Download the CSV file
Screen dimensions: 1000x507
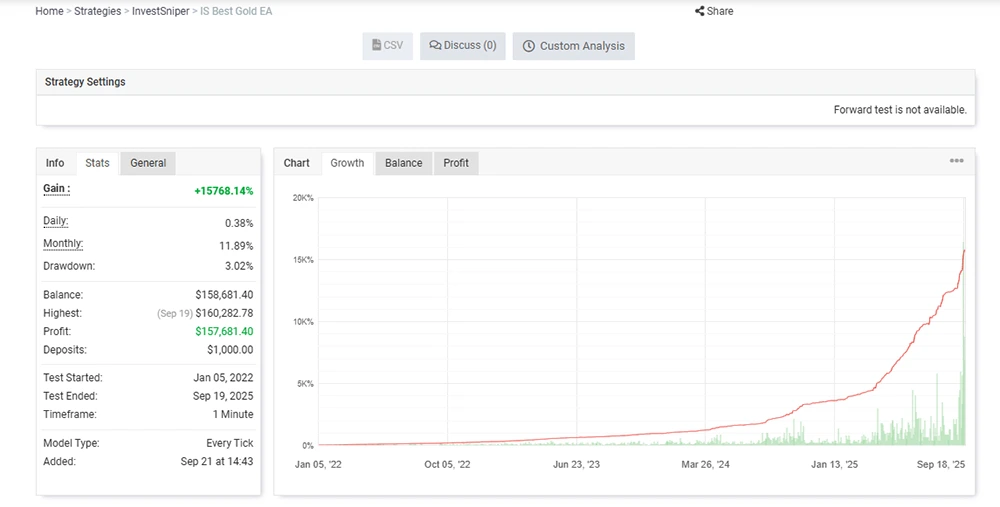387,46
